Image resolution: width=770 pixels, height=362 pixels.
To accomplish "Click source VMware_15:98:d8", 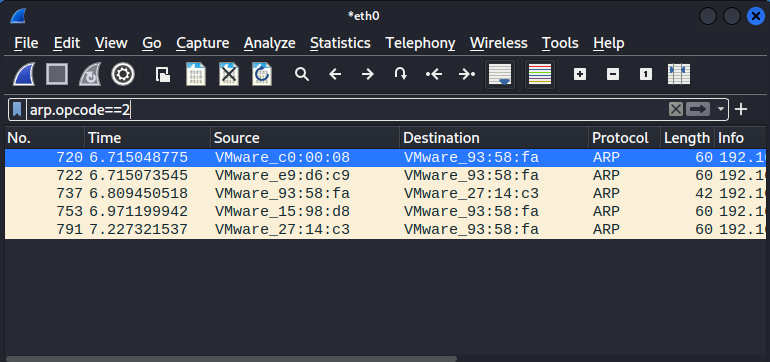I will pos(282,212).
